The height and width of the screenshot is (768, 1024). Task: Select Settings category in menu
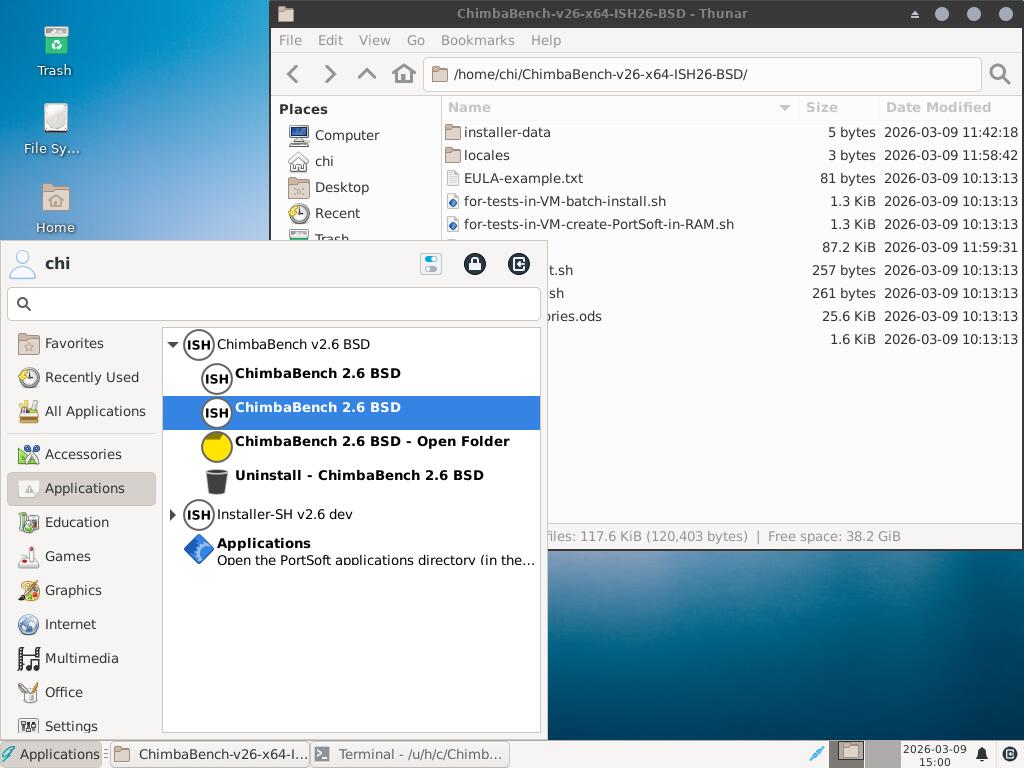(82, 724)
